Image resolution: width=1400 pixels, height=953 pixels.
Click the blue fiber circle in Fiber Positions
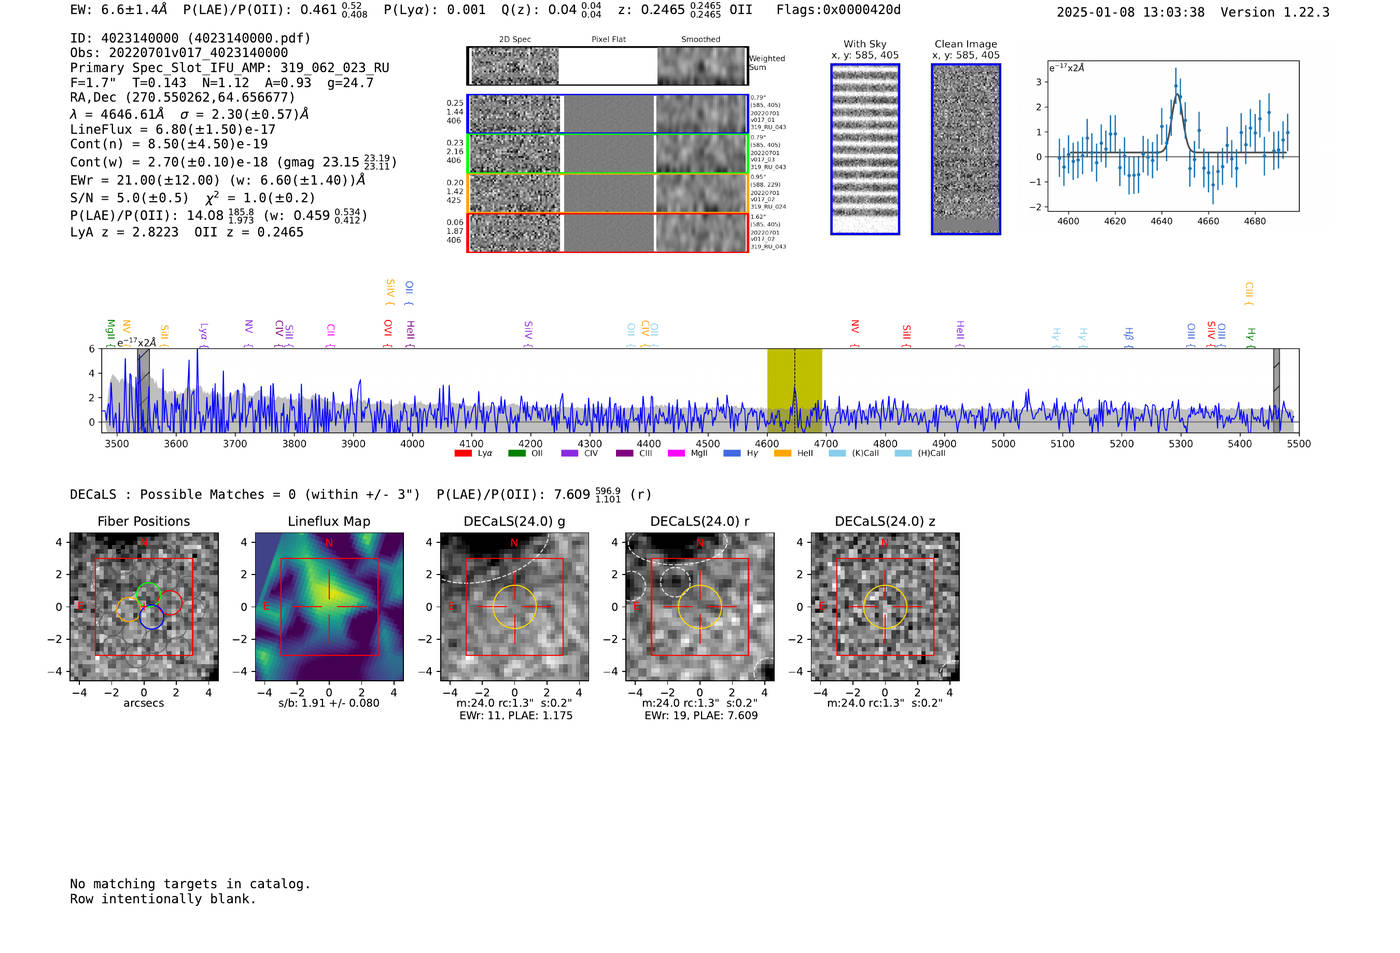pyautogui.click(x=151, y=617)
